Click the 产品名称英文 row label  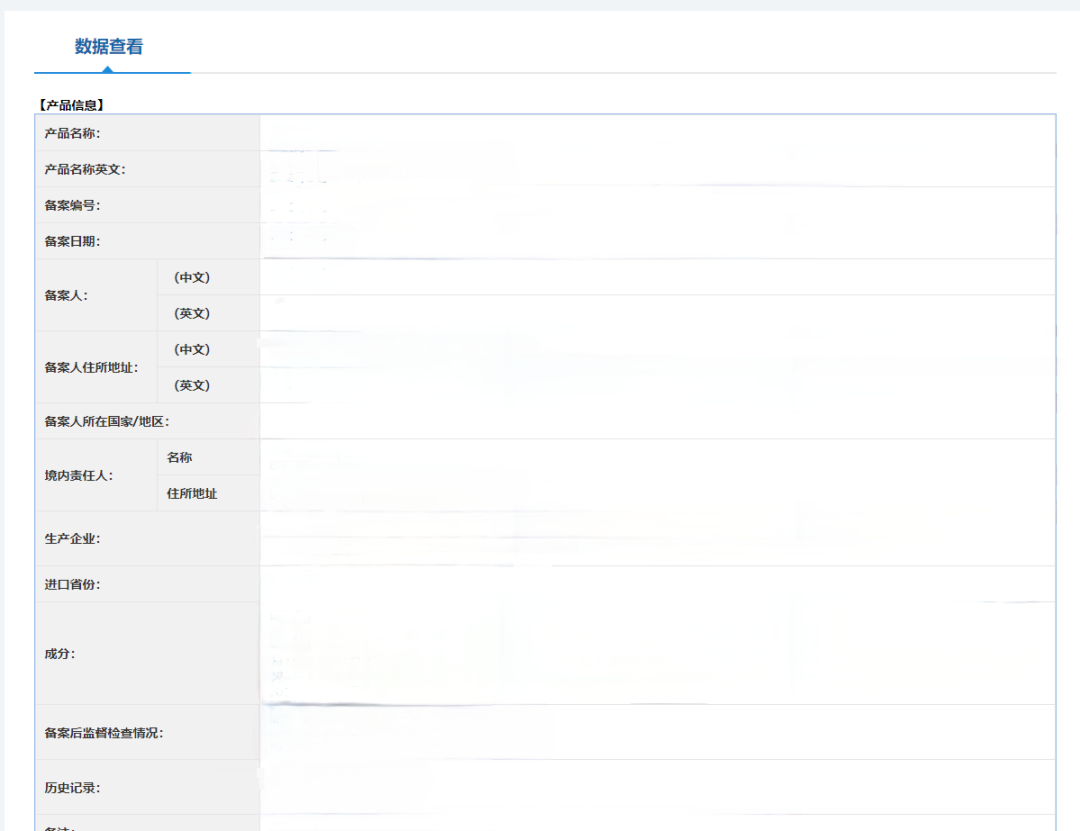click(85, 169)
